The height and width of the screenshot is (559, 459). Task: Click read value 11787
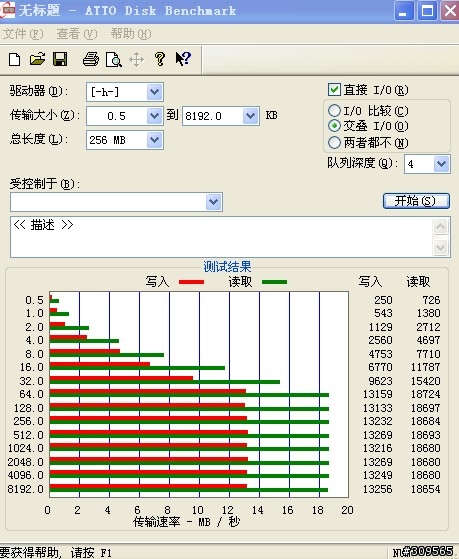click(425, 367)
